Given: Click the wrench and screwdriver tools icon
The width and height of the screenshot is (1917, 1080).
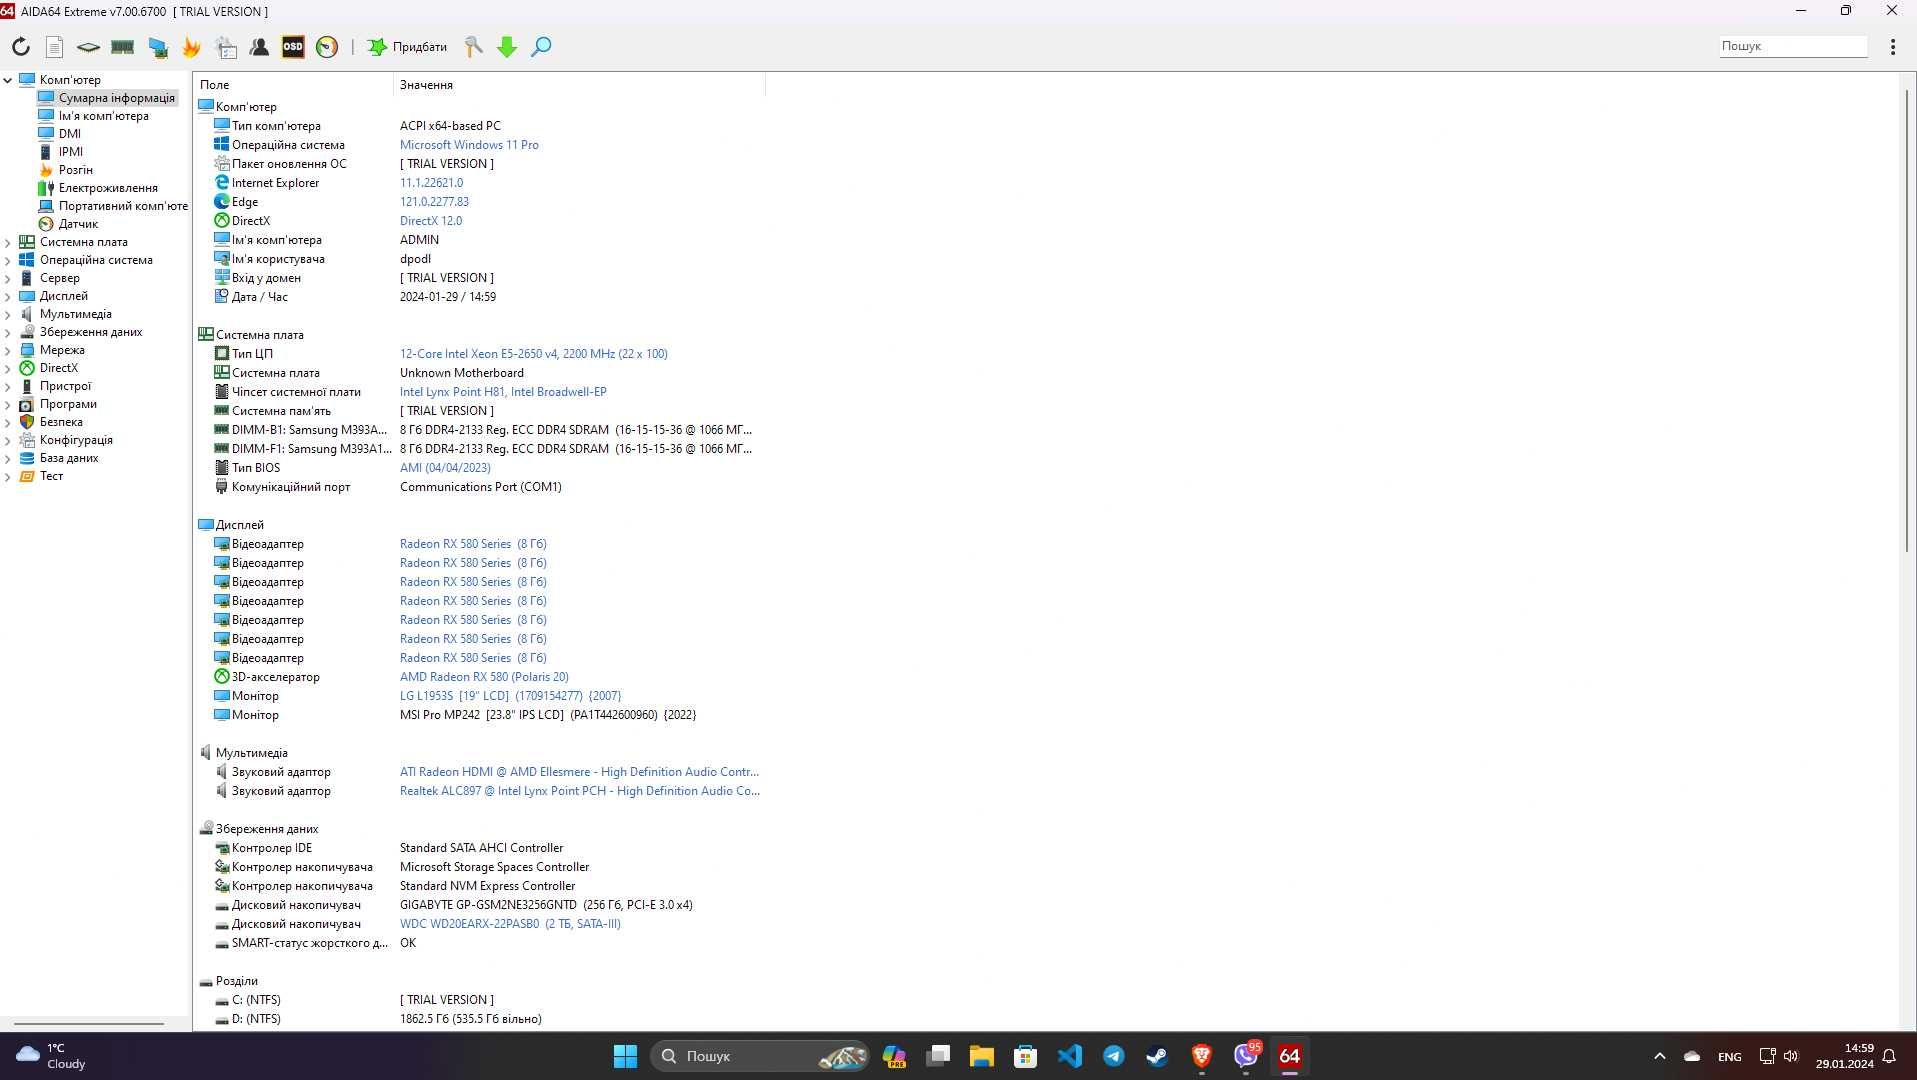Looking at the screenshot, I should 473,47.
